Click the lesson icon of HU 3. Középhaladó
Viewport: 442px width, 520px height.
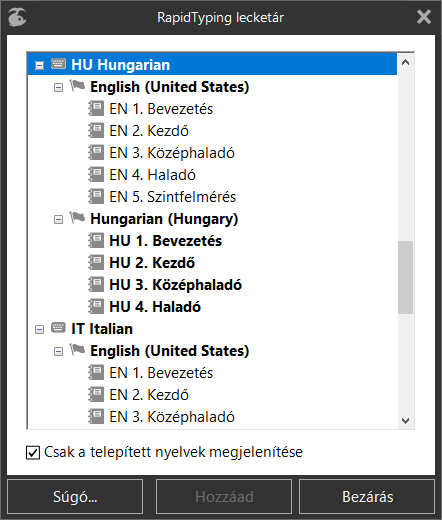pos(96,284)
